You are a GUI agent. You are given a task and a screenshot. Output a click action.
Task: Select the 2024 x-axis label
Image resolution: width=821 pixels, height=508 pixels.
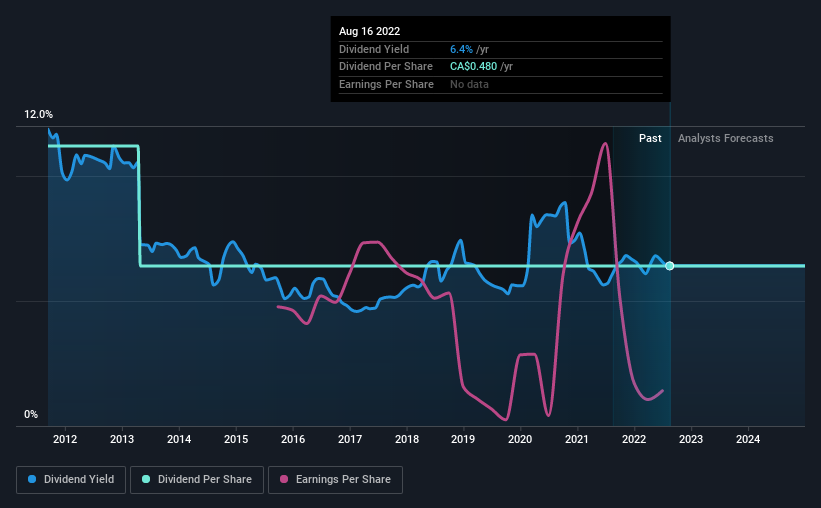point(748,439)
